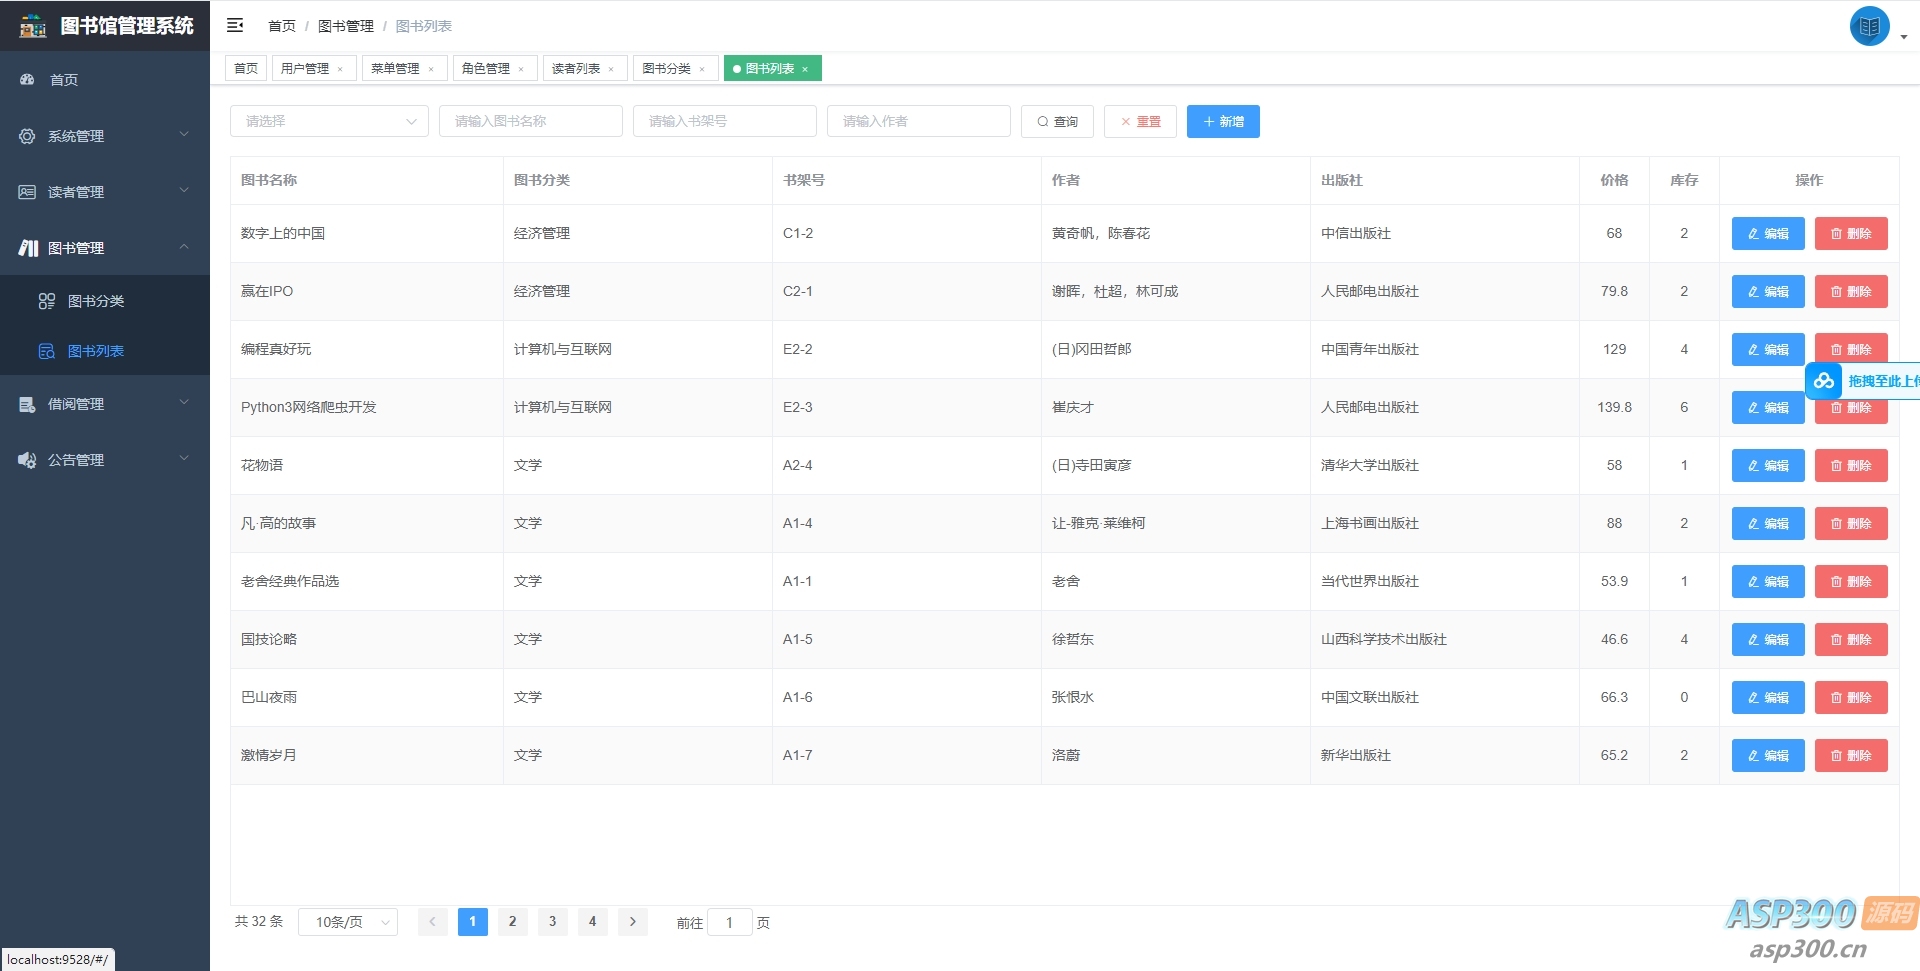Click the 新增 button to add a book

point(1222,121)
